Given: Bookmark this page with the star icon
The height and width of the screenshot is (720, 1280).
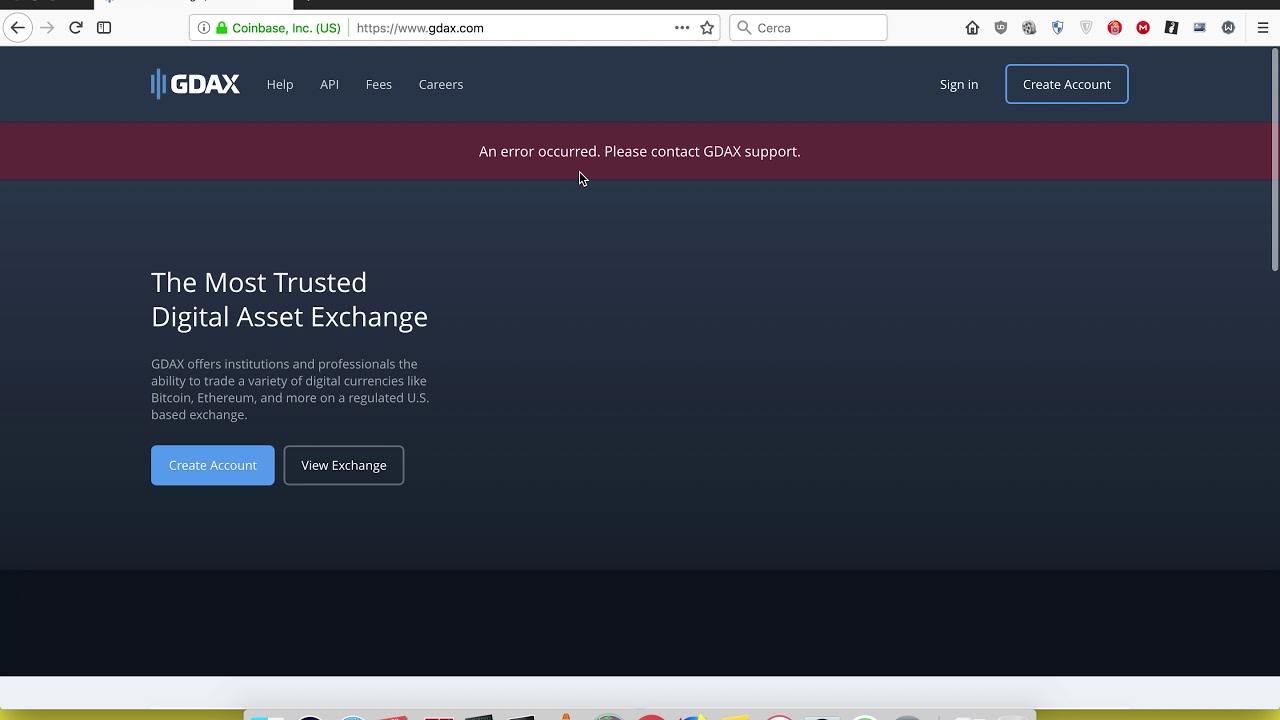Looking at the screenshot, I should tap(707, 28).
